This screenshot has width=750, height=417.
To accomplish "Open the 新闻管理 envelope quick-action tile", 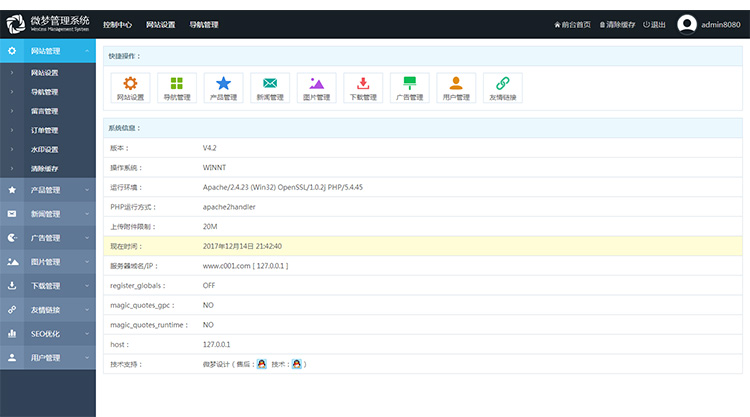I will tap(270, 88).
